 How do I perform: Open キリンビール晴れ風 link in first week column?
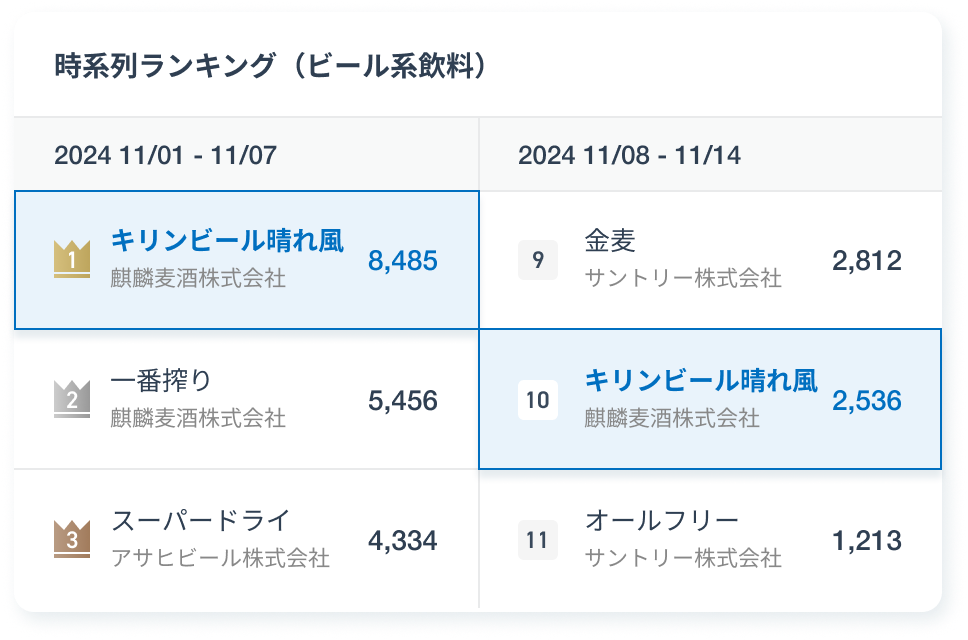coord(227,241)
